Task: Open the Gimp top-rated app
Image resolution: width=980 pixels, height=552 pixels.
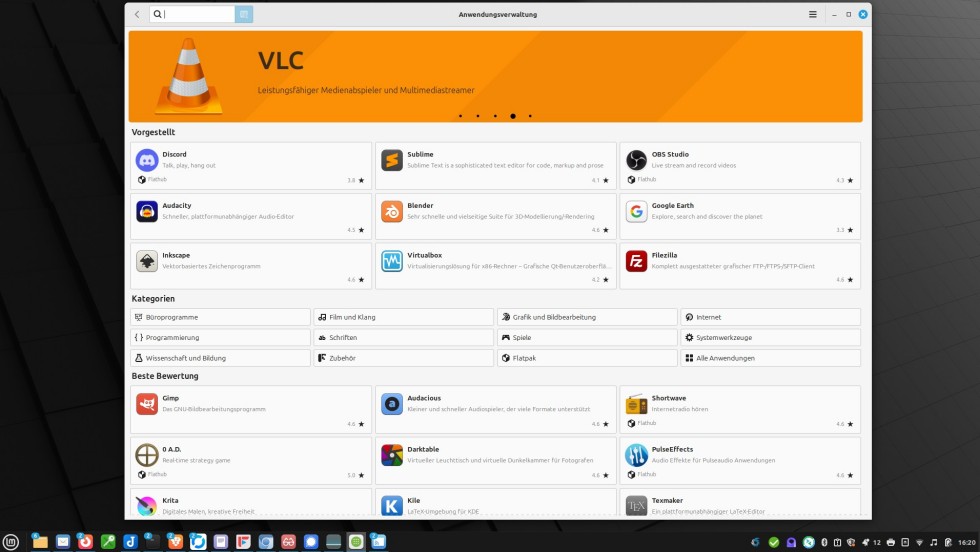Action: coord(250,410)
